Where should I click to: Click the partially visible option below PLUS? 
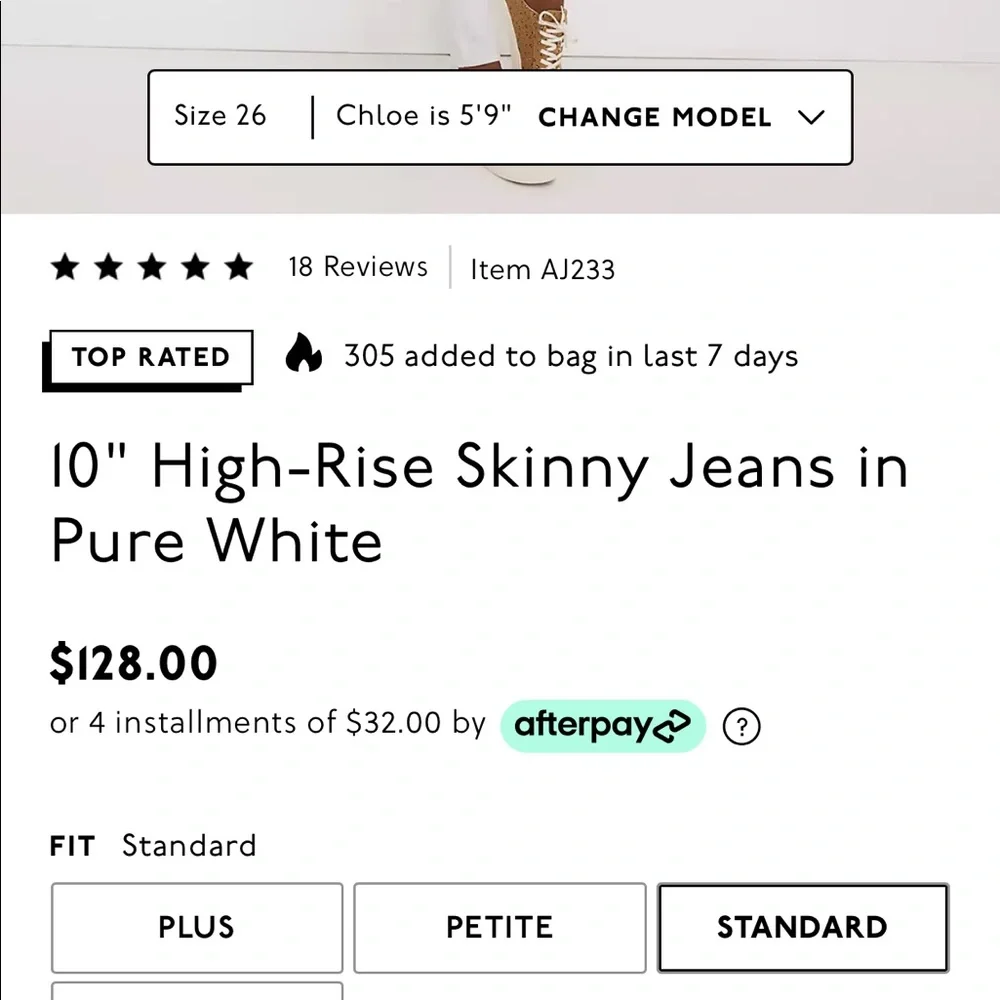196,994
